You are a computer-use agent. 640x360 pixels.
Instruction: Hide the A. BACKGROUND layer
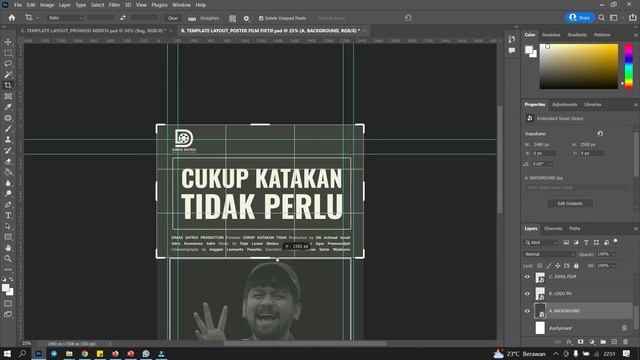[527, 311]
